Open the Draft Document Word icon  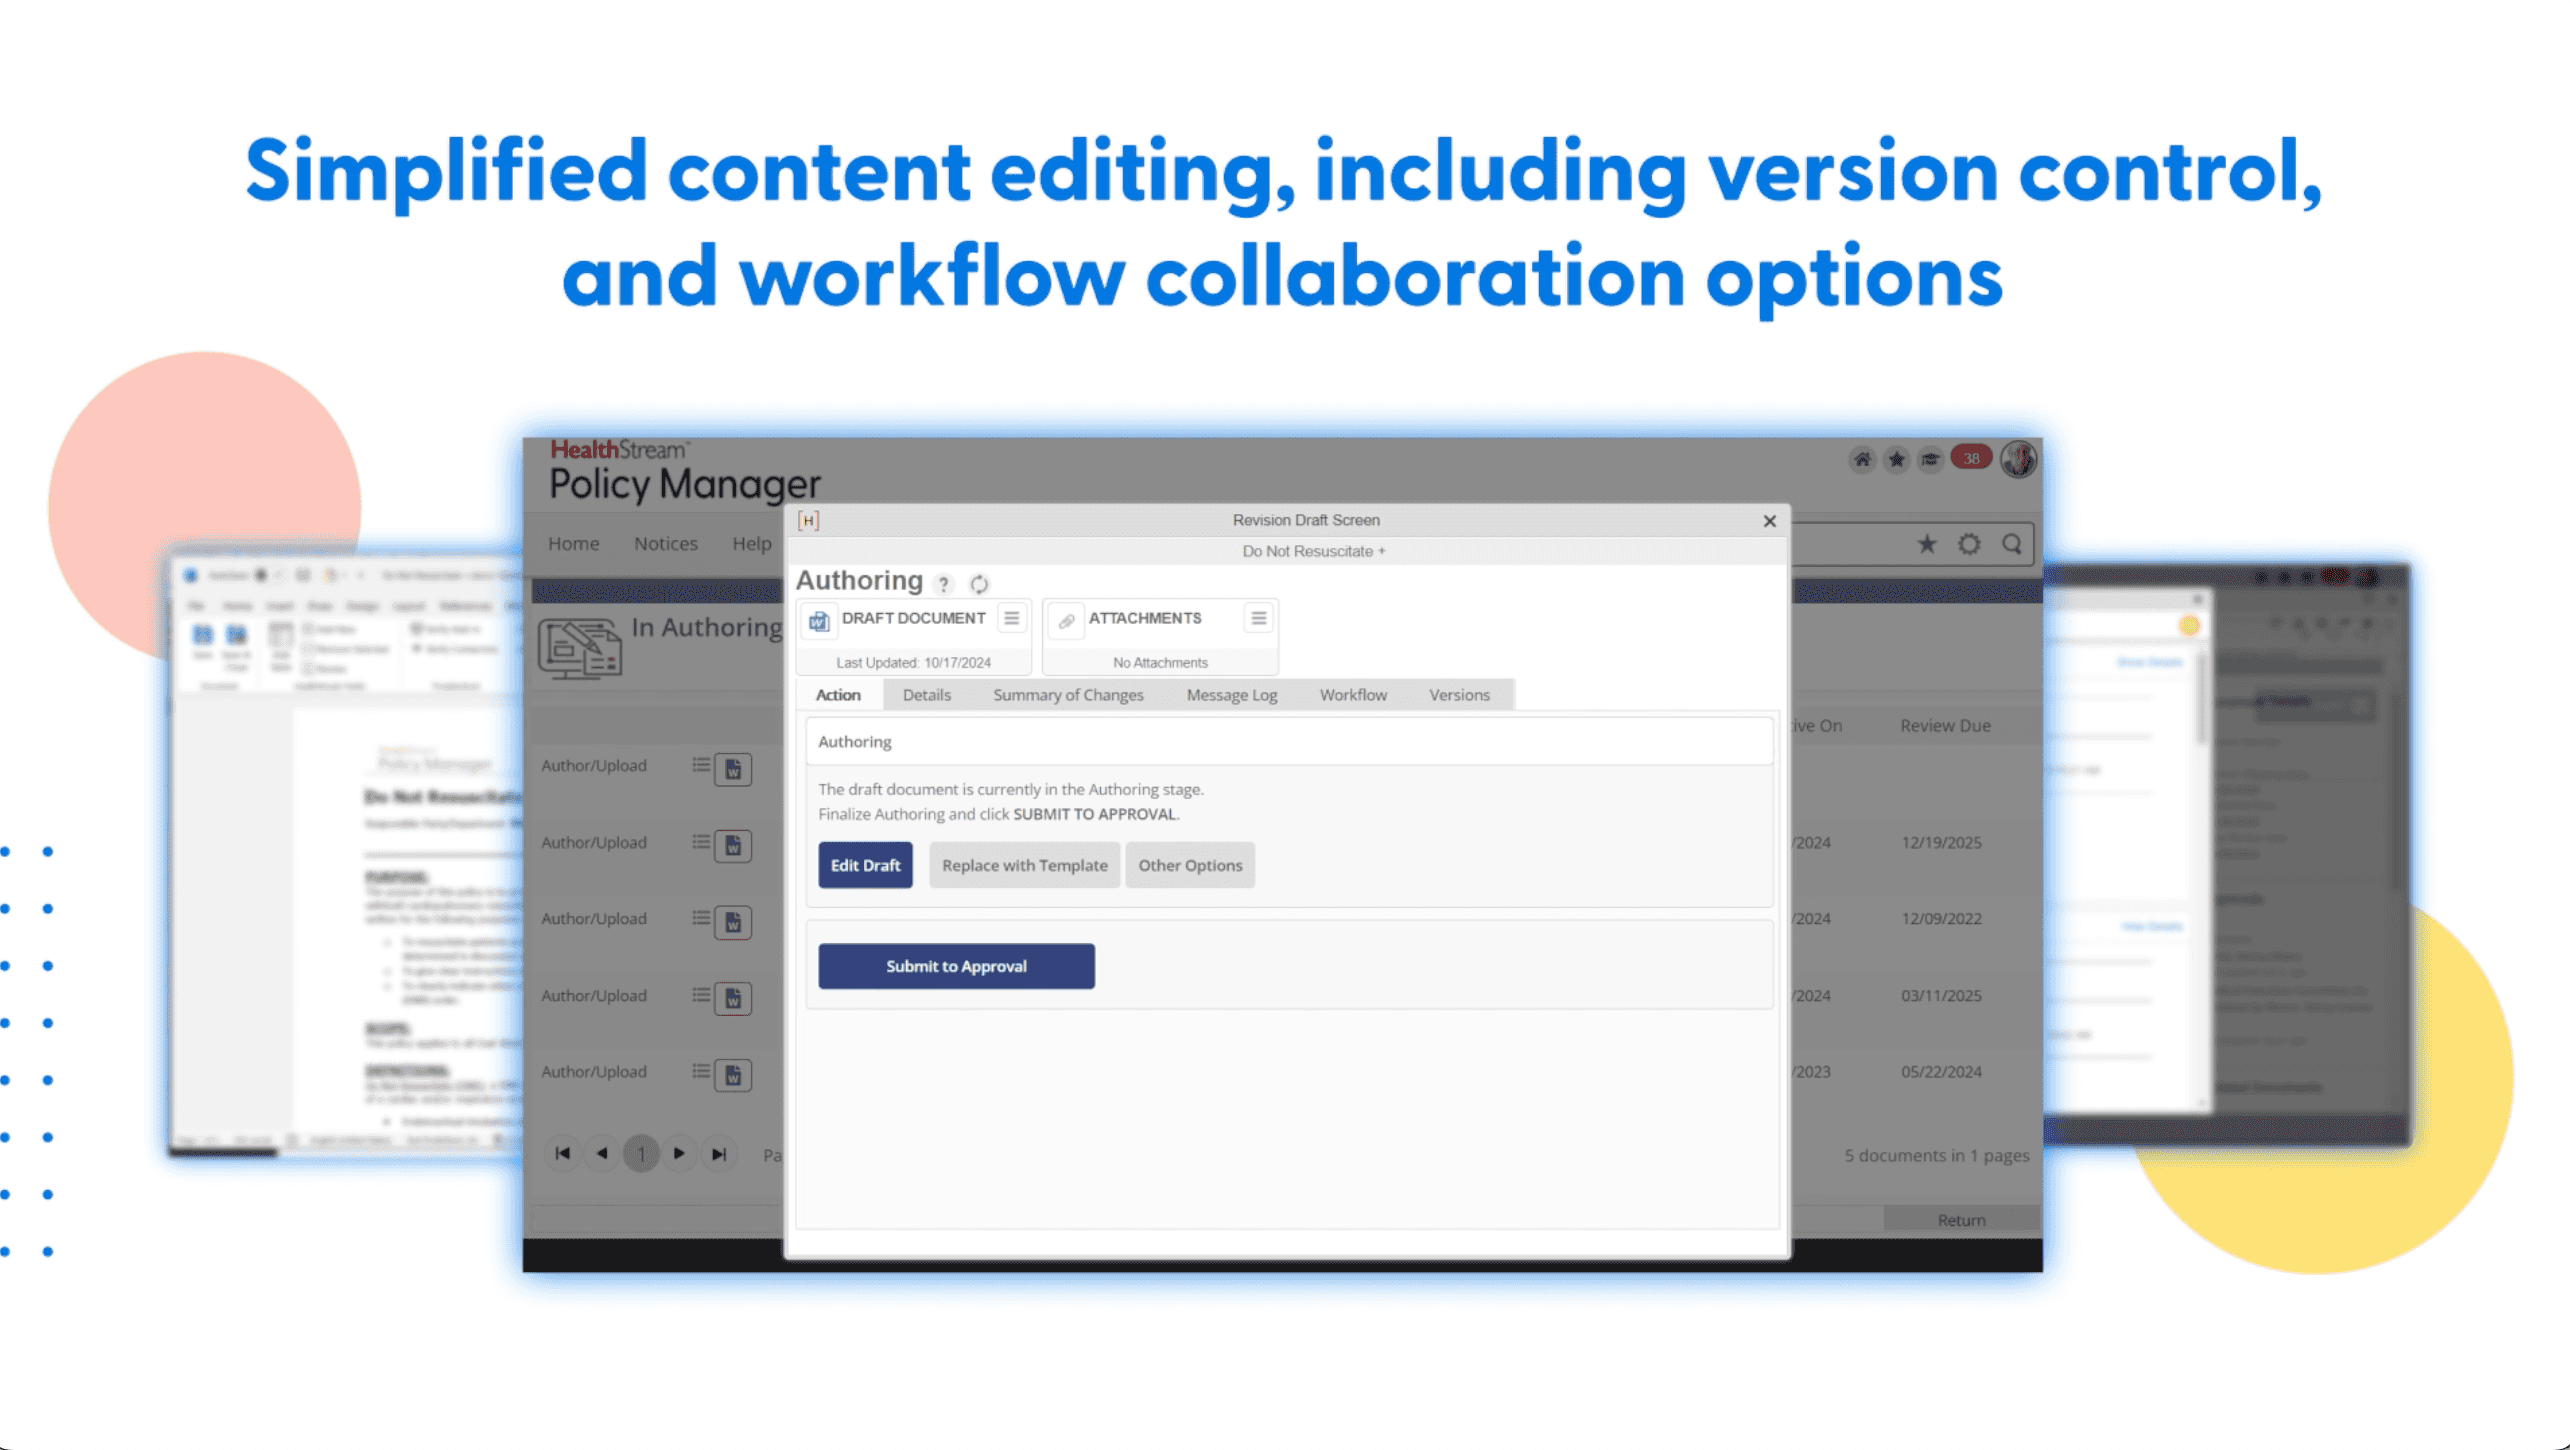[x=819, y=621]
